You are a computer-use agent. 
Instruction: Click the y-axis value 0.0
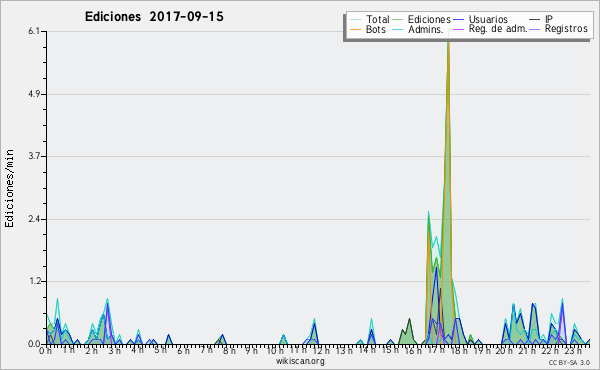[34, 344]
